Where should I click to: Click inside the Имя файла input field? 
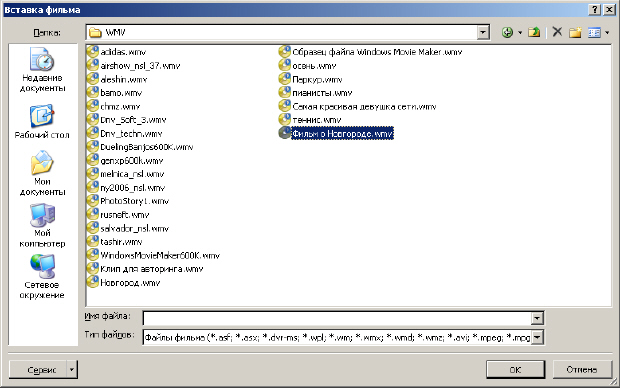pos(337,318)
